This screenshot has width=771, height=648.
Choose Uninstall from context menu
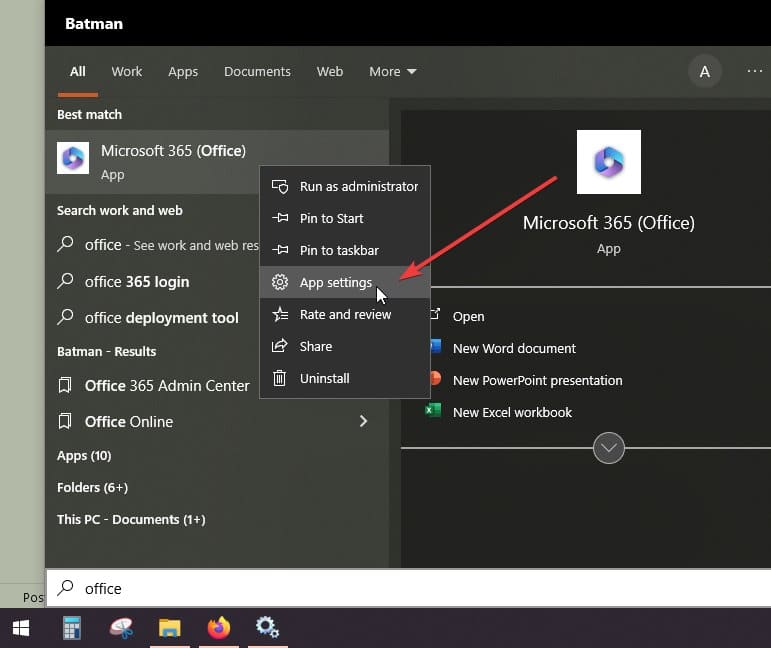(345, 378)
